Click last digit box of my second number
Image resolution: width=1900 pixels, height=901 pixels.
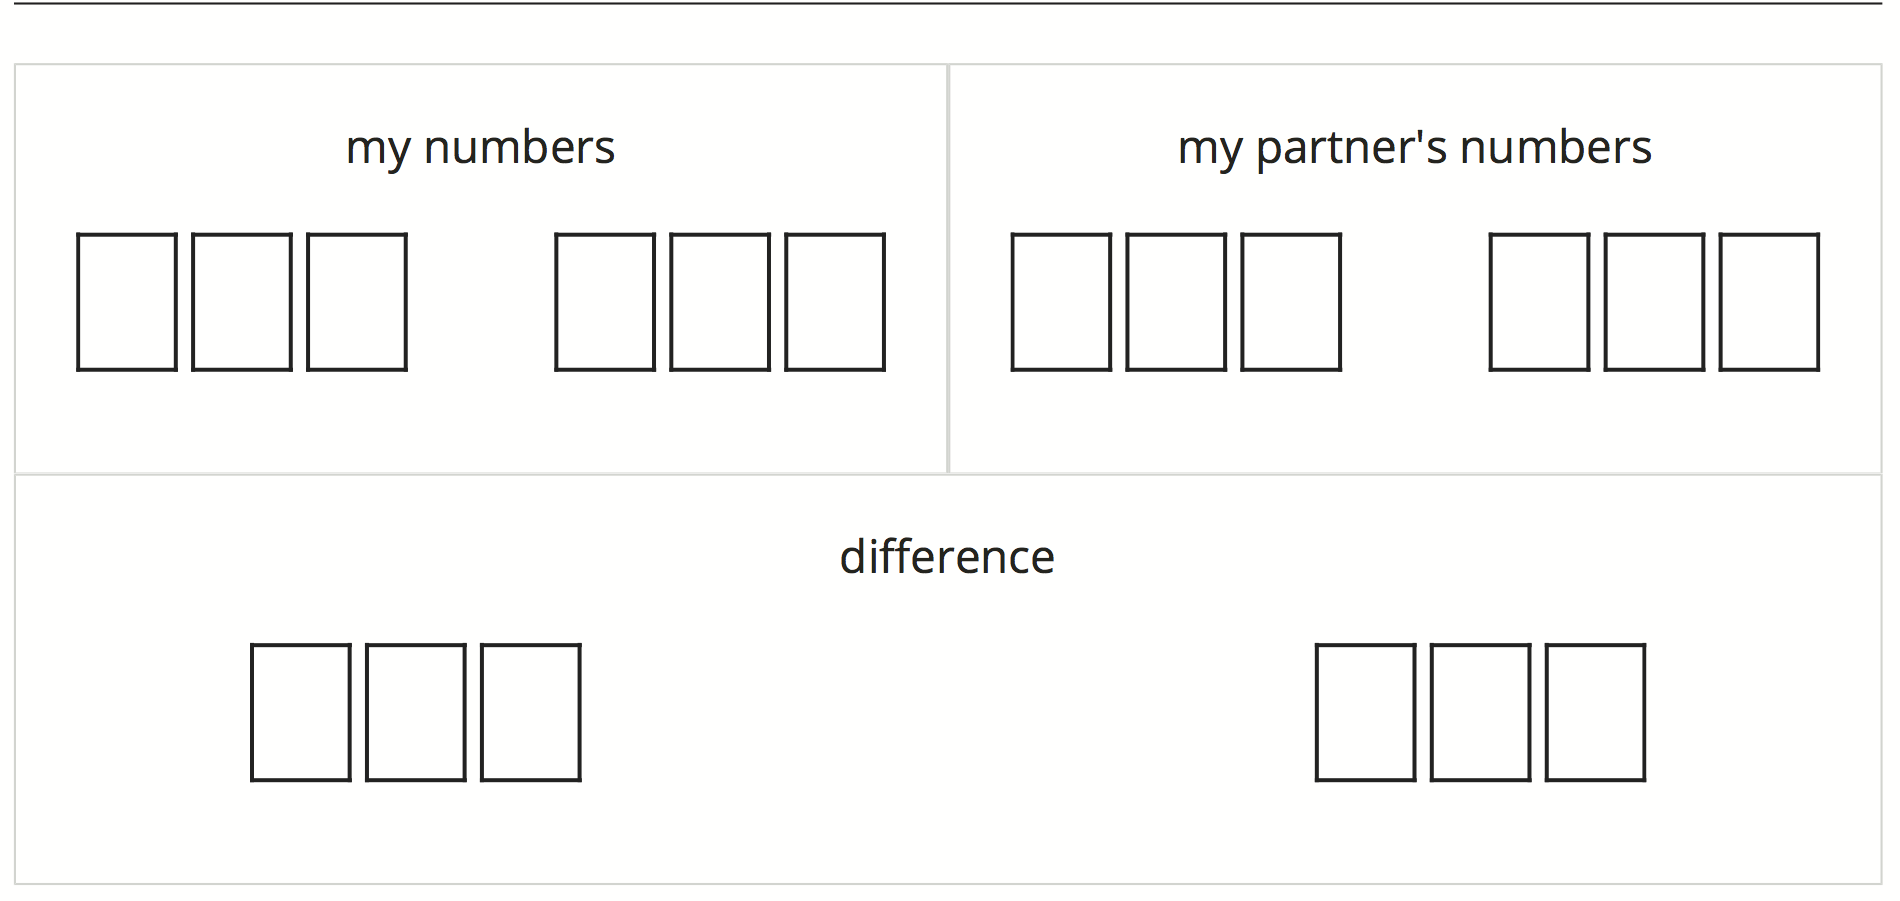click(835, 302)
